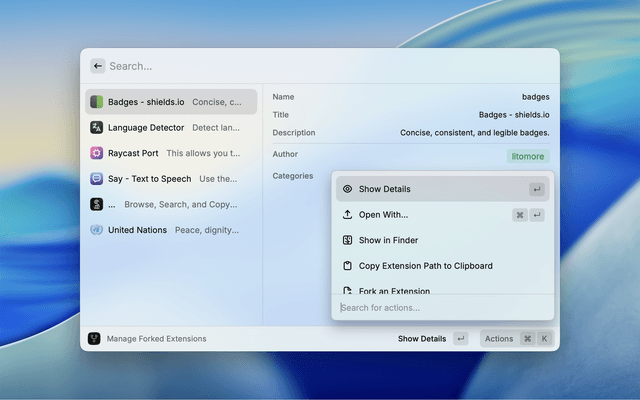Viewport: 640px width, 400px height.
Task: Choose Copy Extension Path to Clipboard
Action: coord(426,266)
